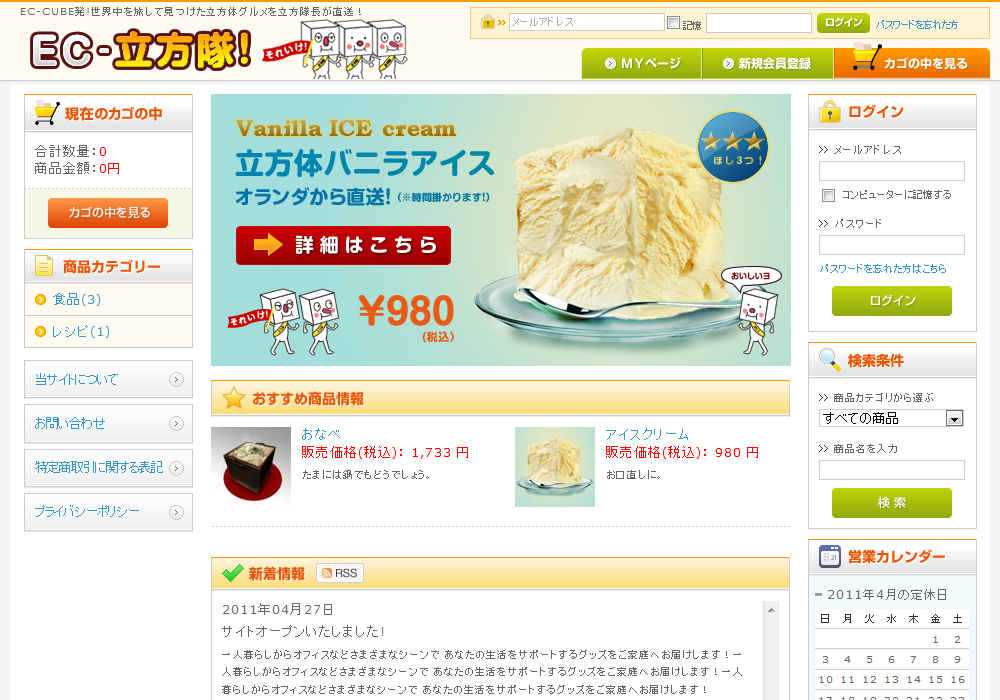The width and height of the screenshot is (1000, 700).
Task: Click パスワードを忘れた方はこちら link
Action: pyautogui.click(x=883, y=268)
